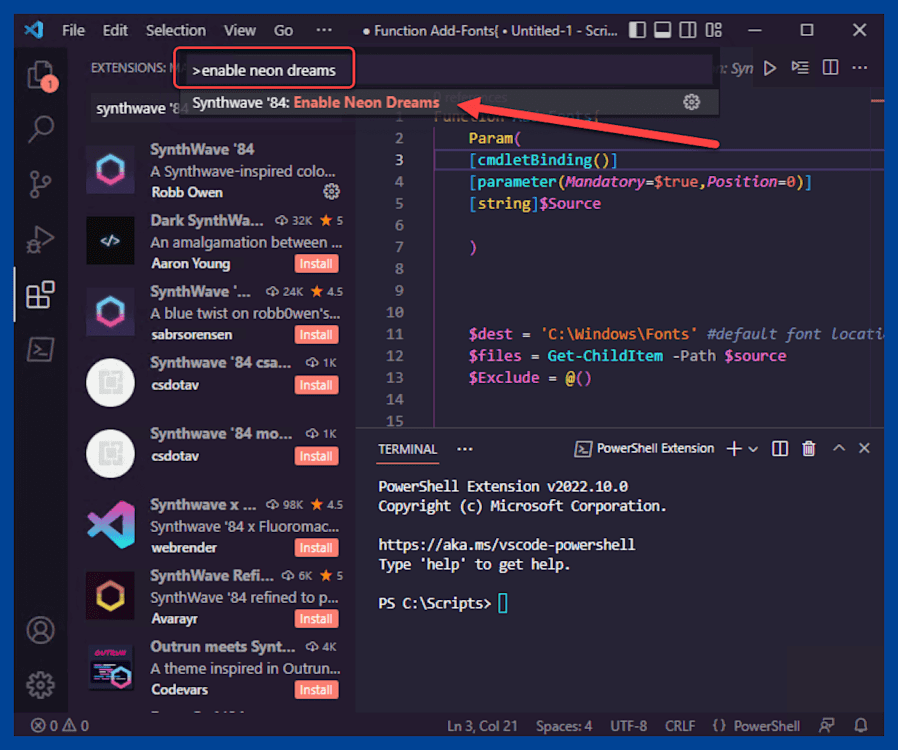
Task: Change indentation via Spaces: 4
Action: [x=564, y=726]
